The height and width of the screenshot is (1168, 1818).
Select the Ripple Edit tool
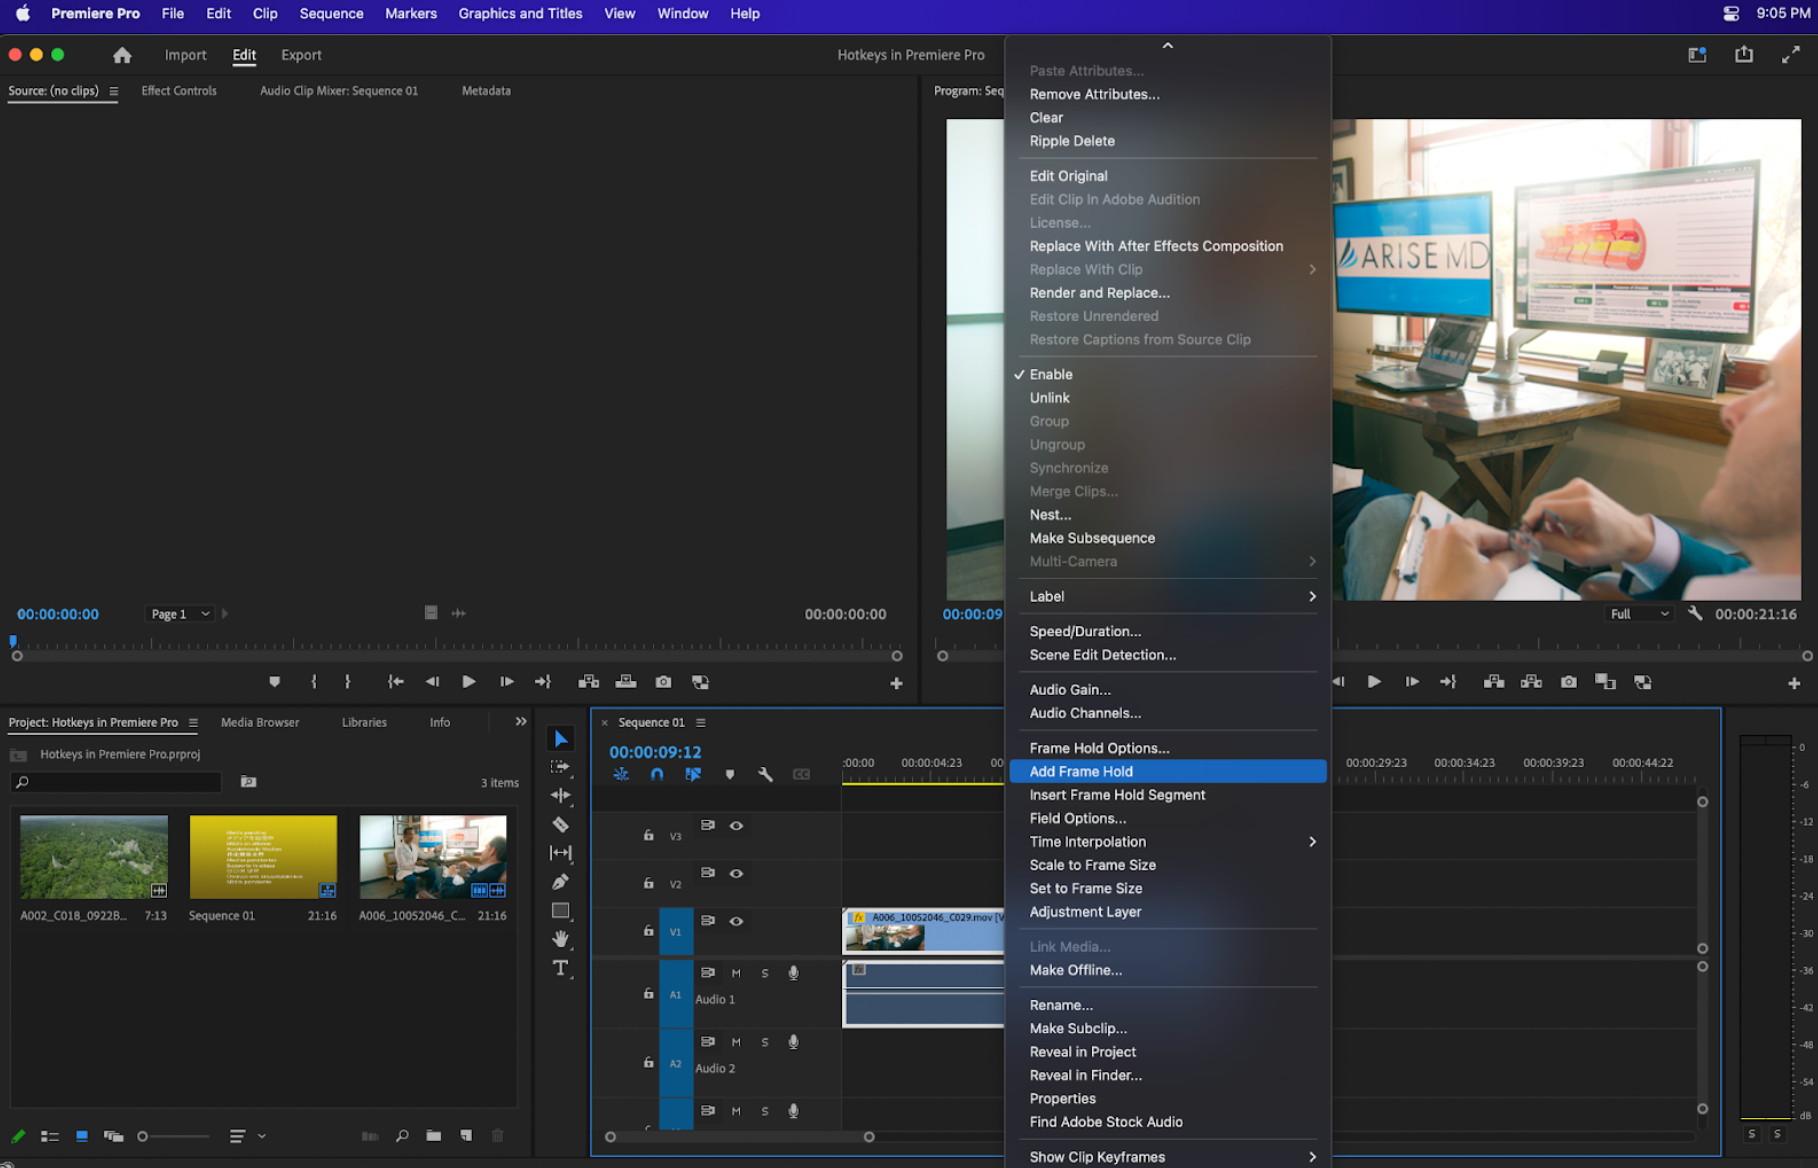pos(560,796)
